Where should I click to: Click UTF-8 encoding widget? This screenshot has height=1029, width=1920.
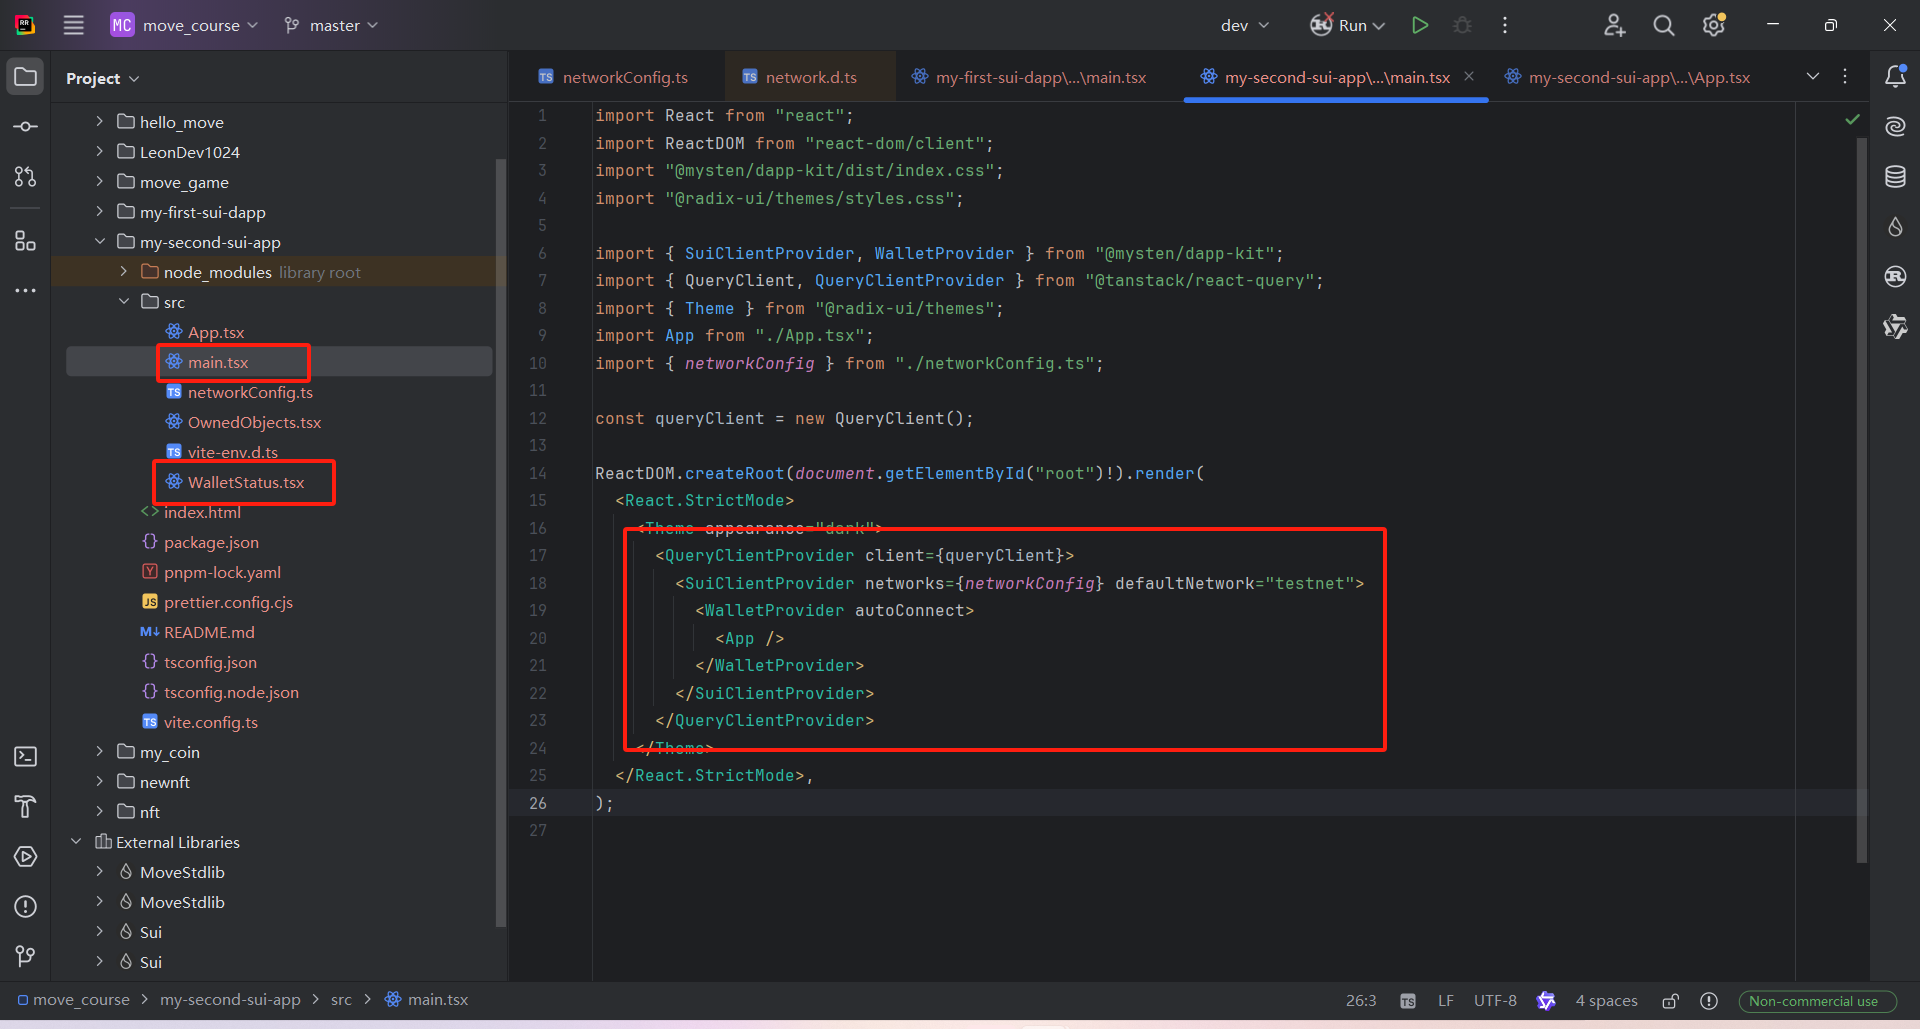1495,1001
